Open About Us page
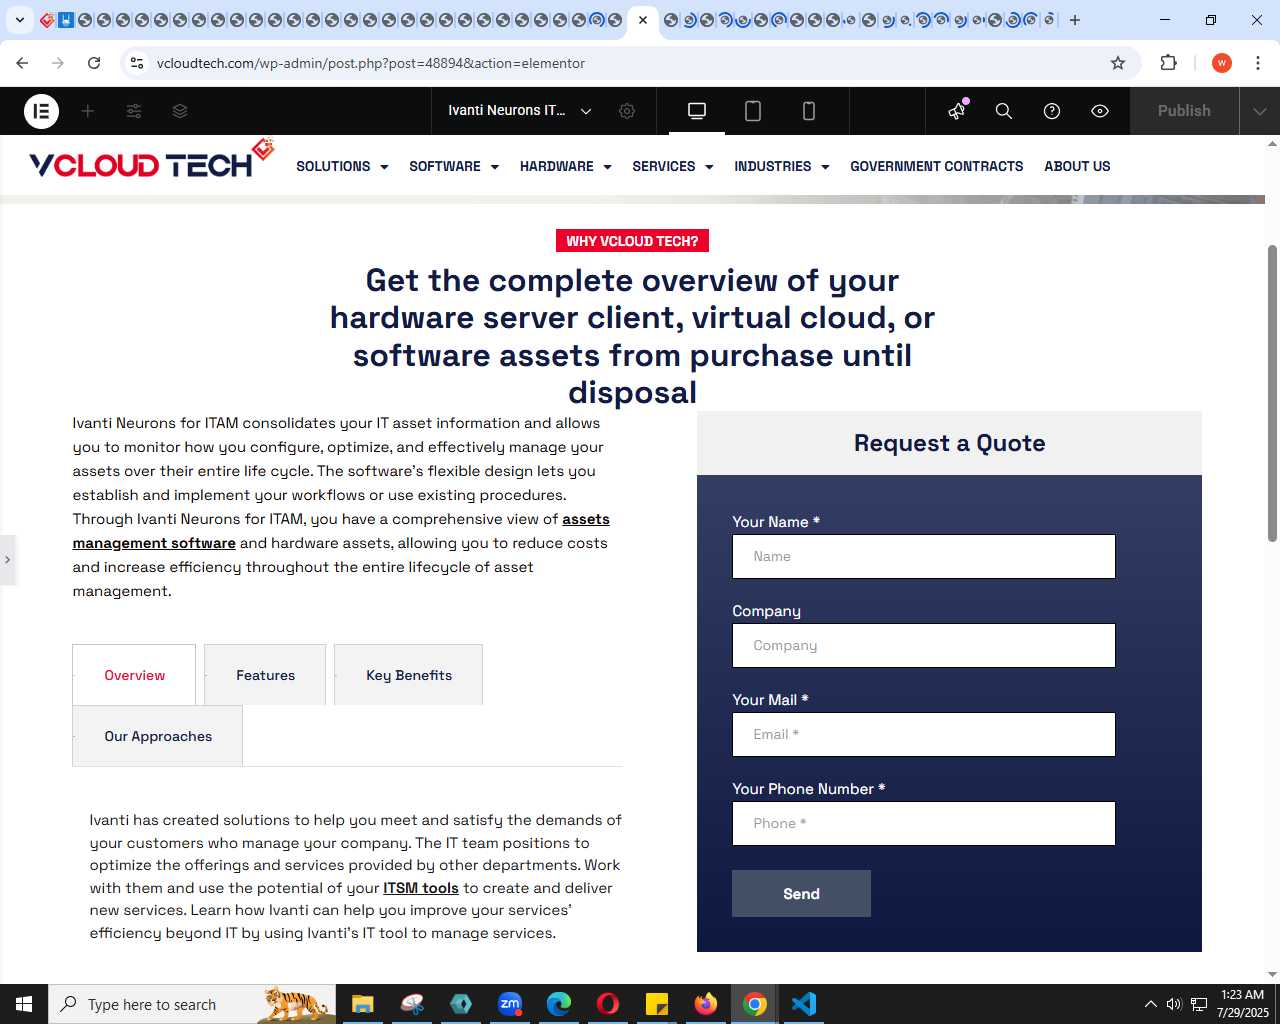The image size is (1280, 1024). pos(1077,166)
